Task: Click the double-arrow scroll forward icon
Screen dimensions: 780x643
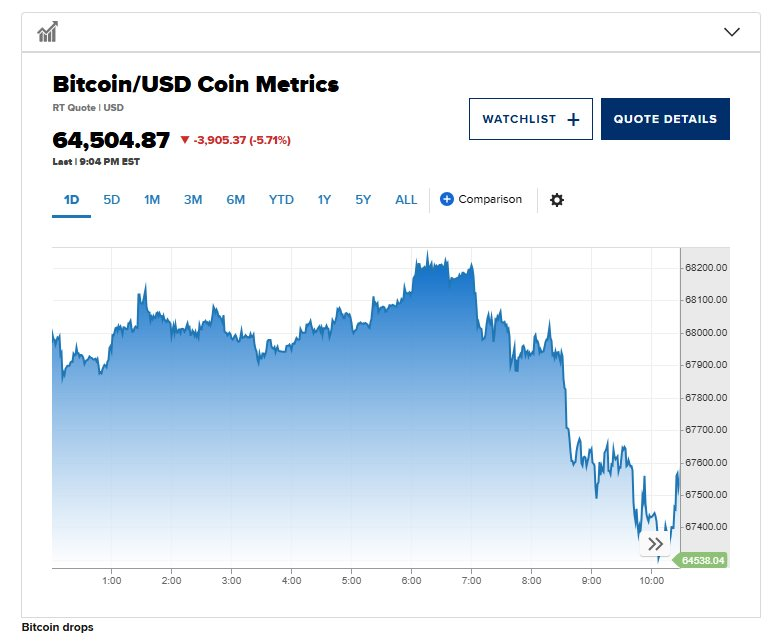Action: point(655,544)
